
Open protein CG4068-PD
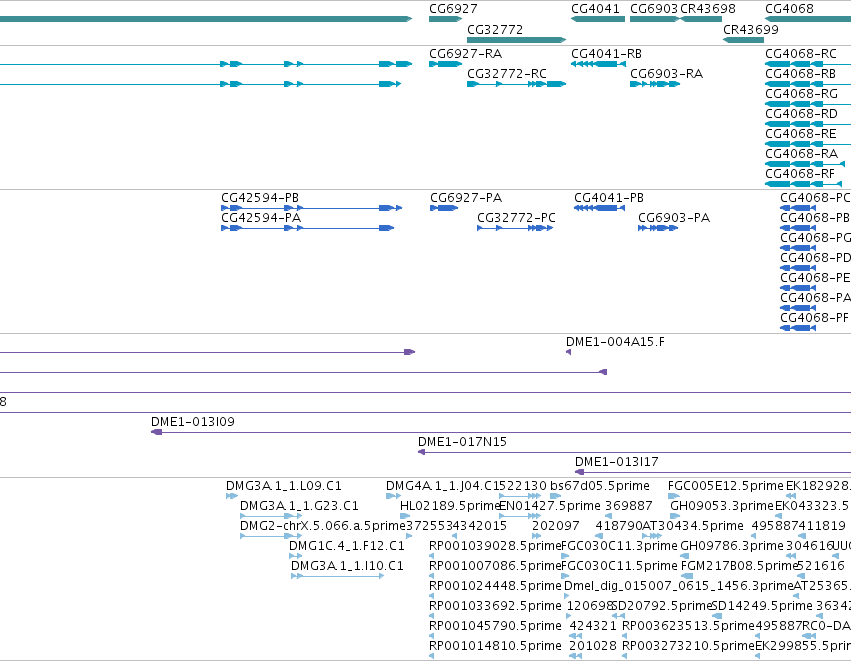coord(815,258)
